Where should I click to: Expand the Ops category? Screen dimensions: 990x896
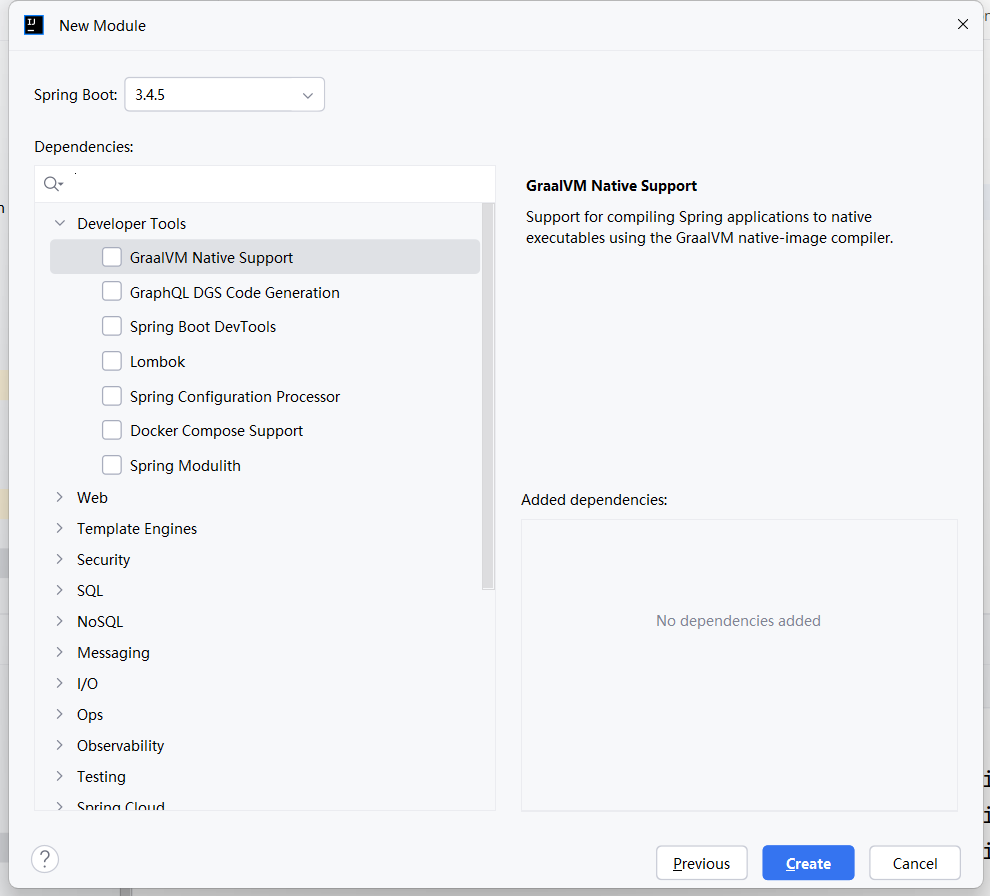(x=59, y=714)
